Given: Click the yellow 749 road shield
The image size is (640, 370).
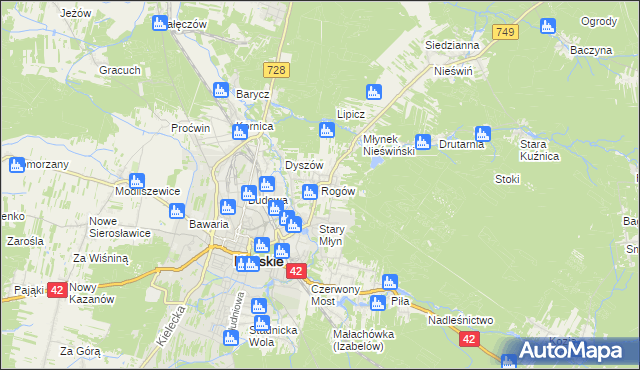Looking at the screenshot, I should (x=505, y=32).
